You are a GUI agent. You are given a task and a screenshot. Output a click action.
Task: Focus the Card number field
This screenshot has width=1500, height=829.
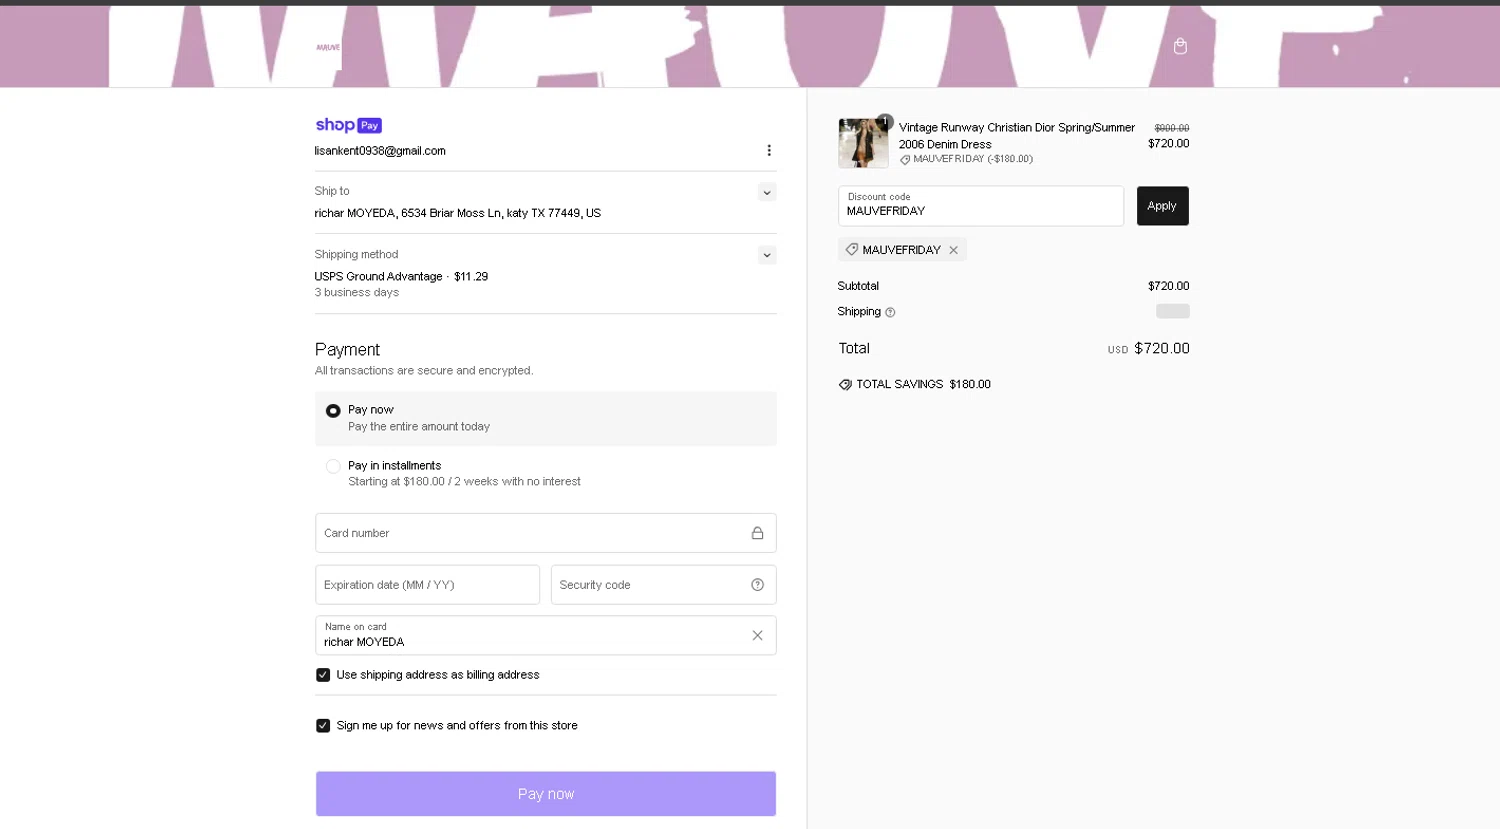tap(546, 533)
